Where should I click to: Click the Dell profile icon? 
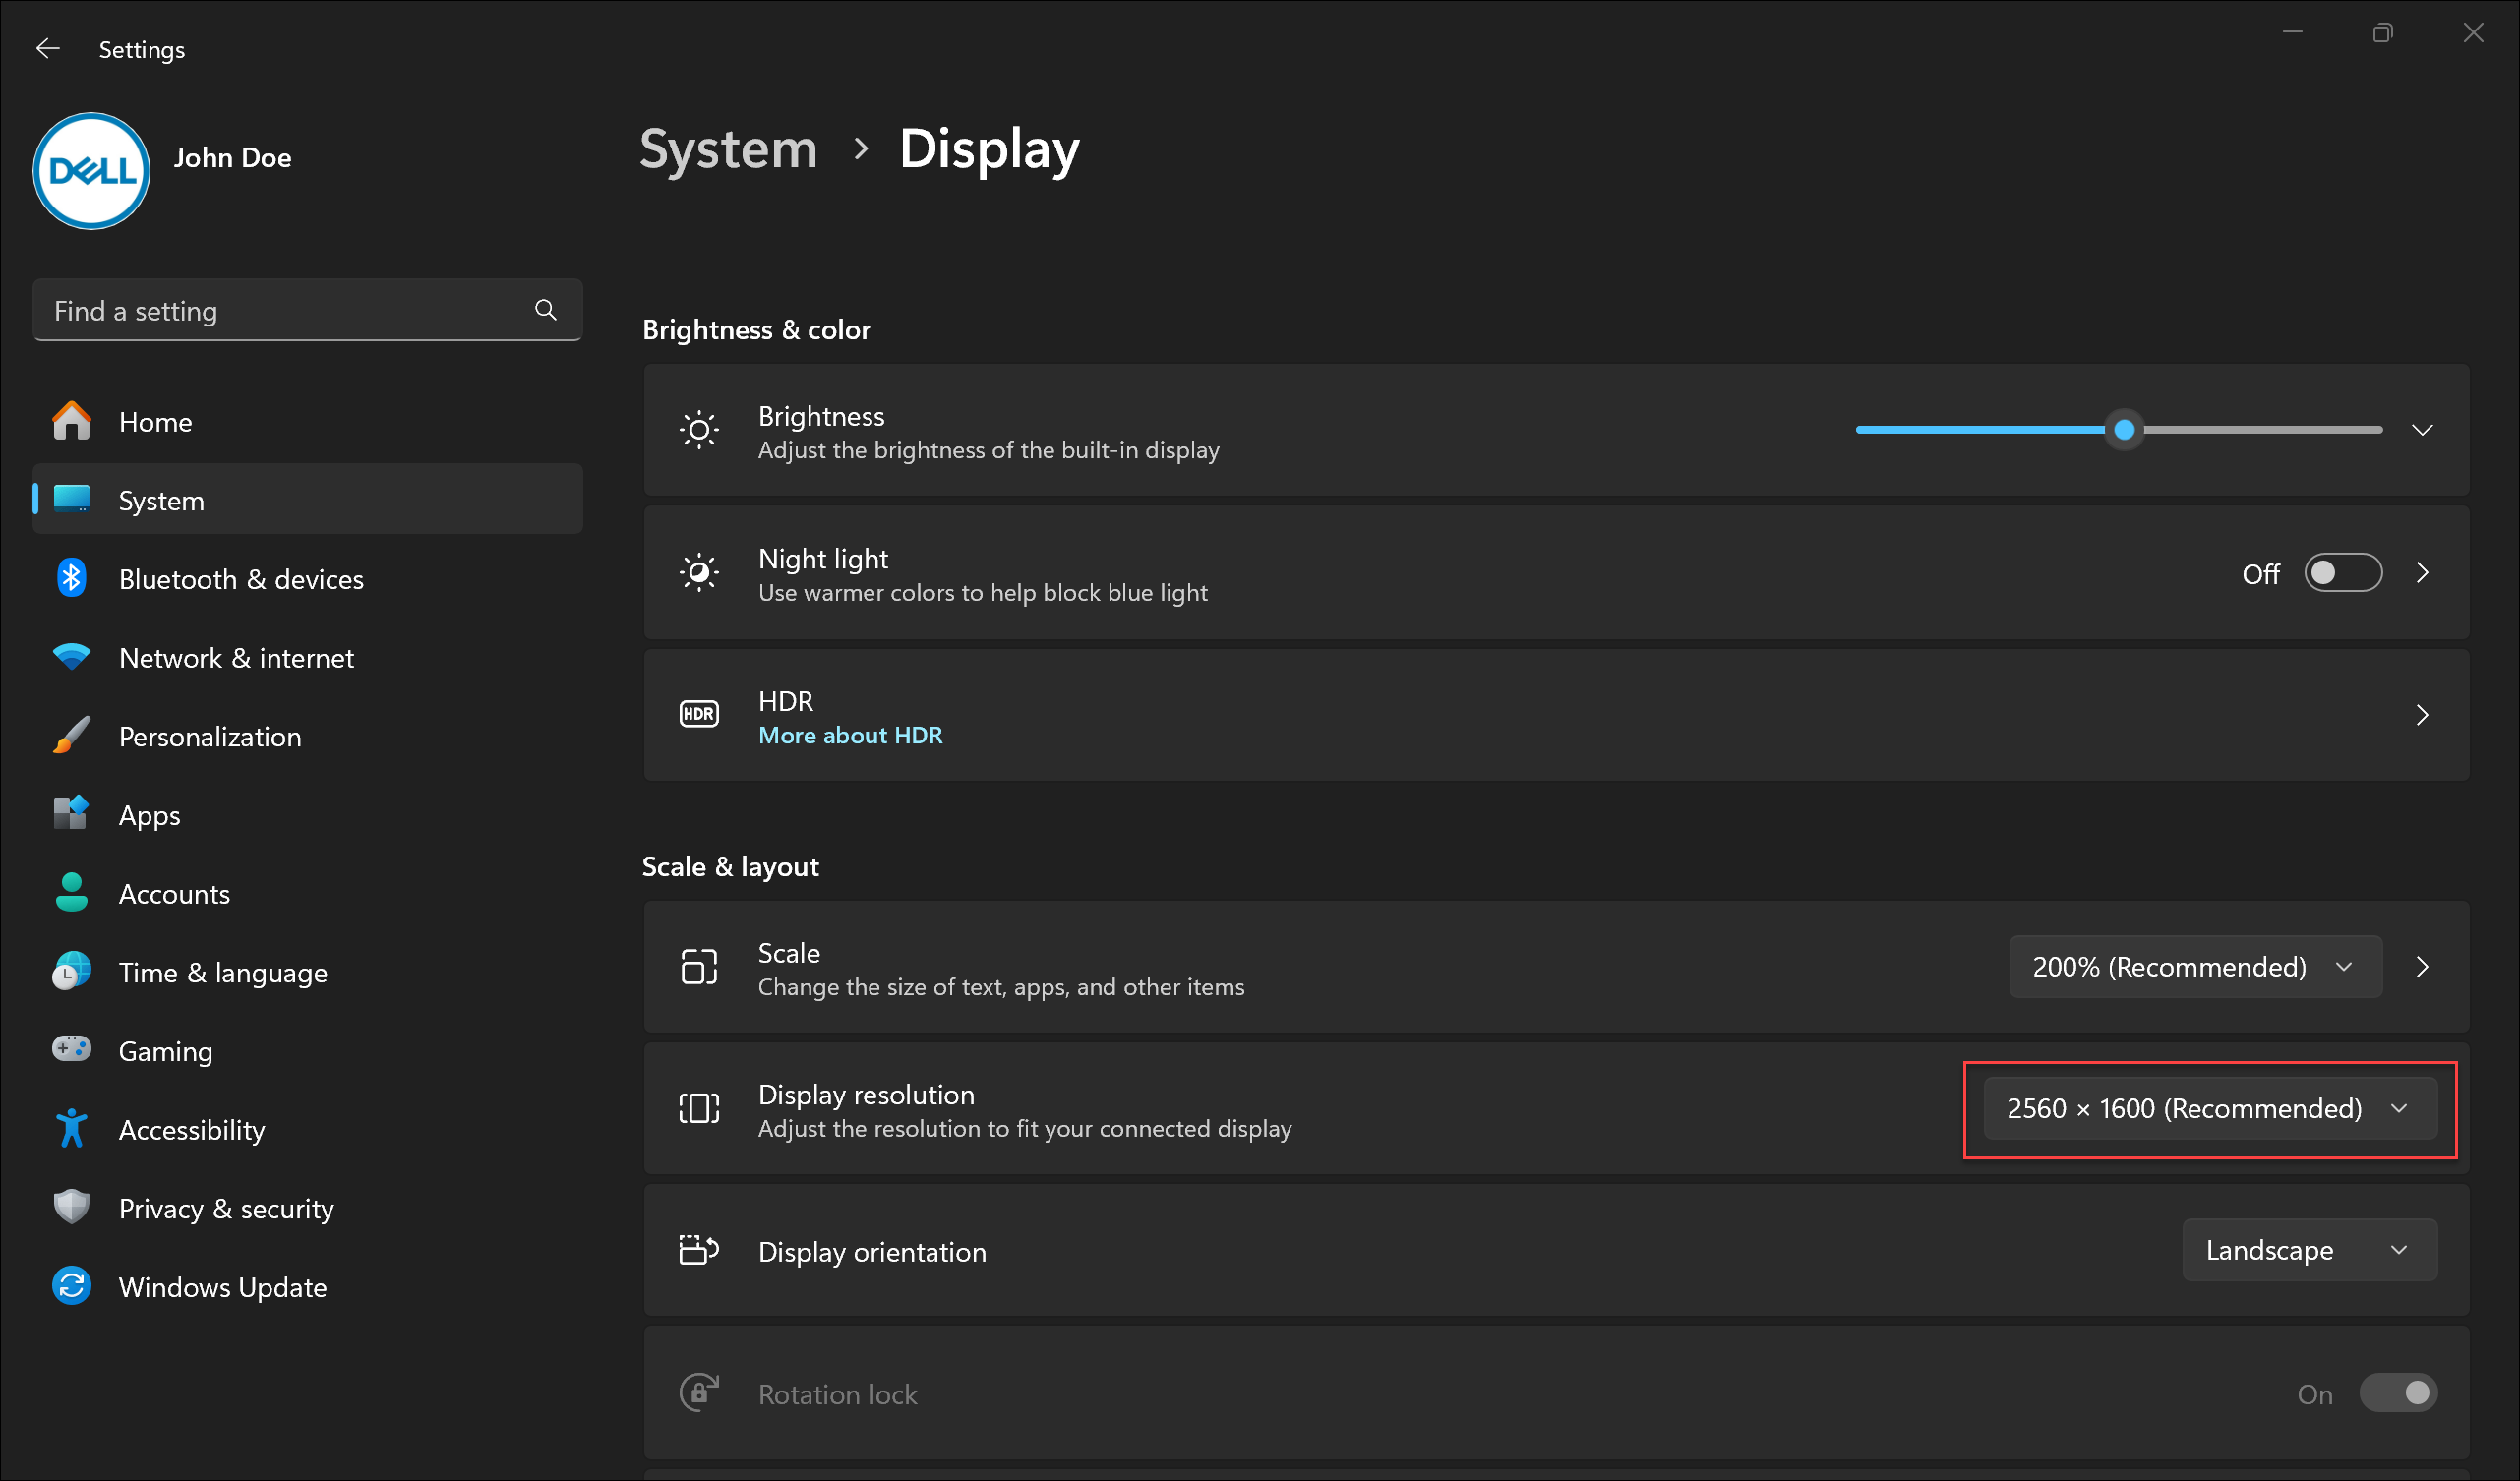pos(90,157)
